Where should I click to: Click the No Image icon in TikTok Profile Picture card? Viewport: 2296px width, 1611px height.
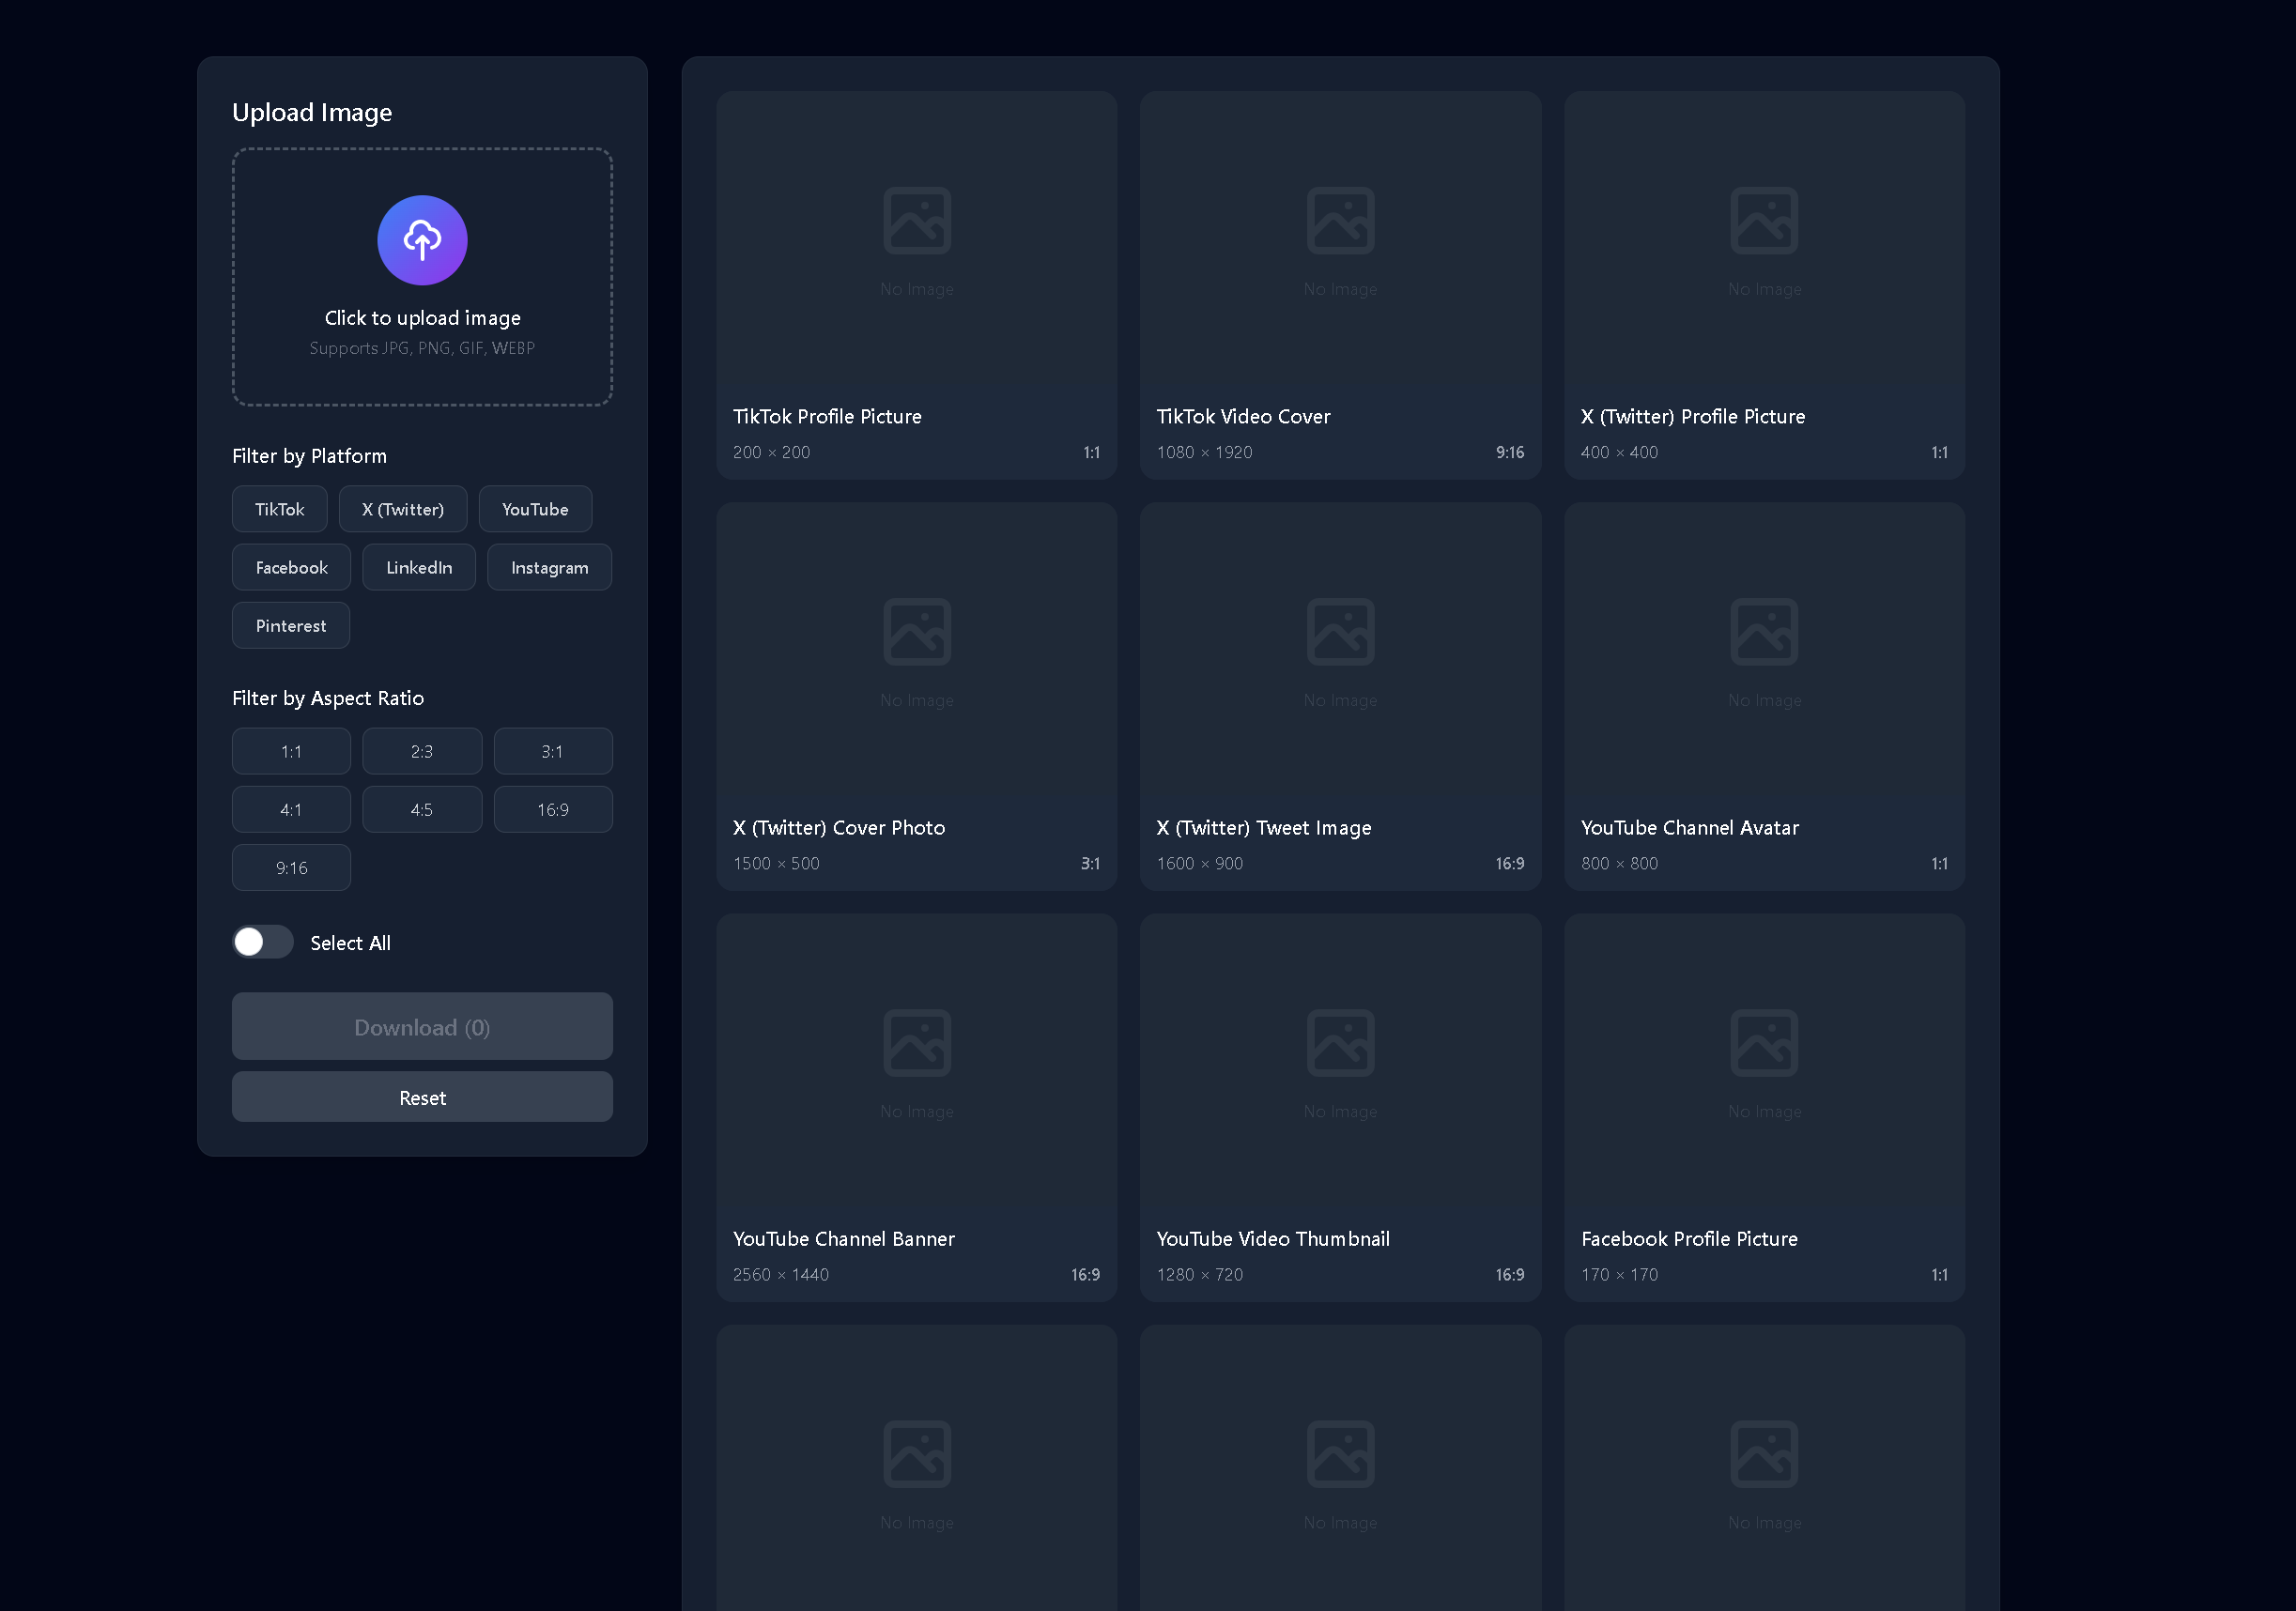(916, 220)
